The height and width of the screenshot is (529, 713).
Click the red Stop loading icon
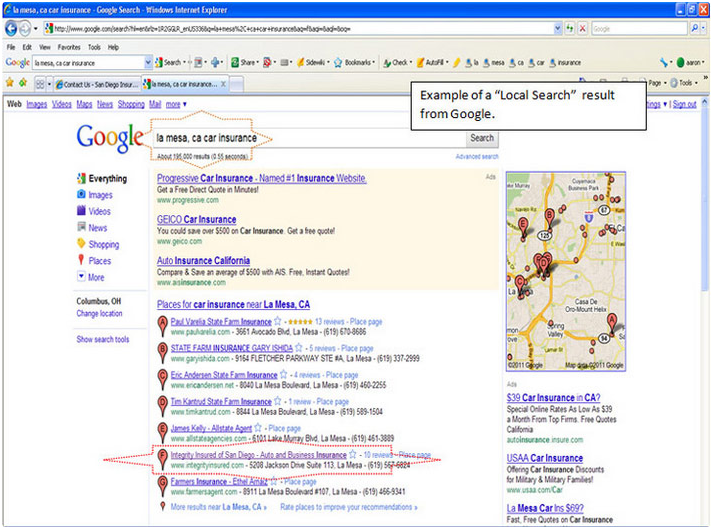(582, 29)
